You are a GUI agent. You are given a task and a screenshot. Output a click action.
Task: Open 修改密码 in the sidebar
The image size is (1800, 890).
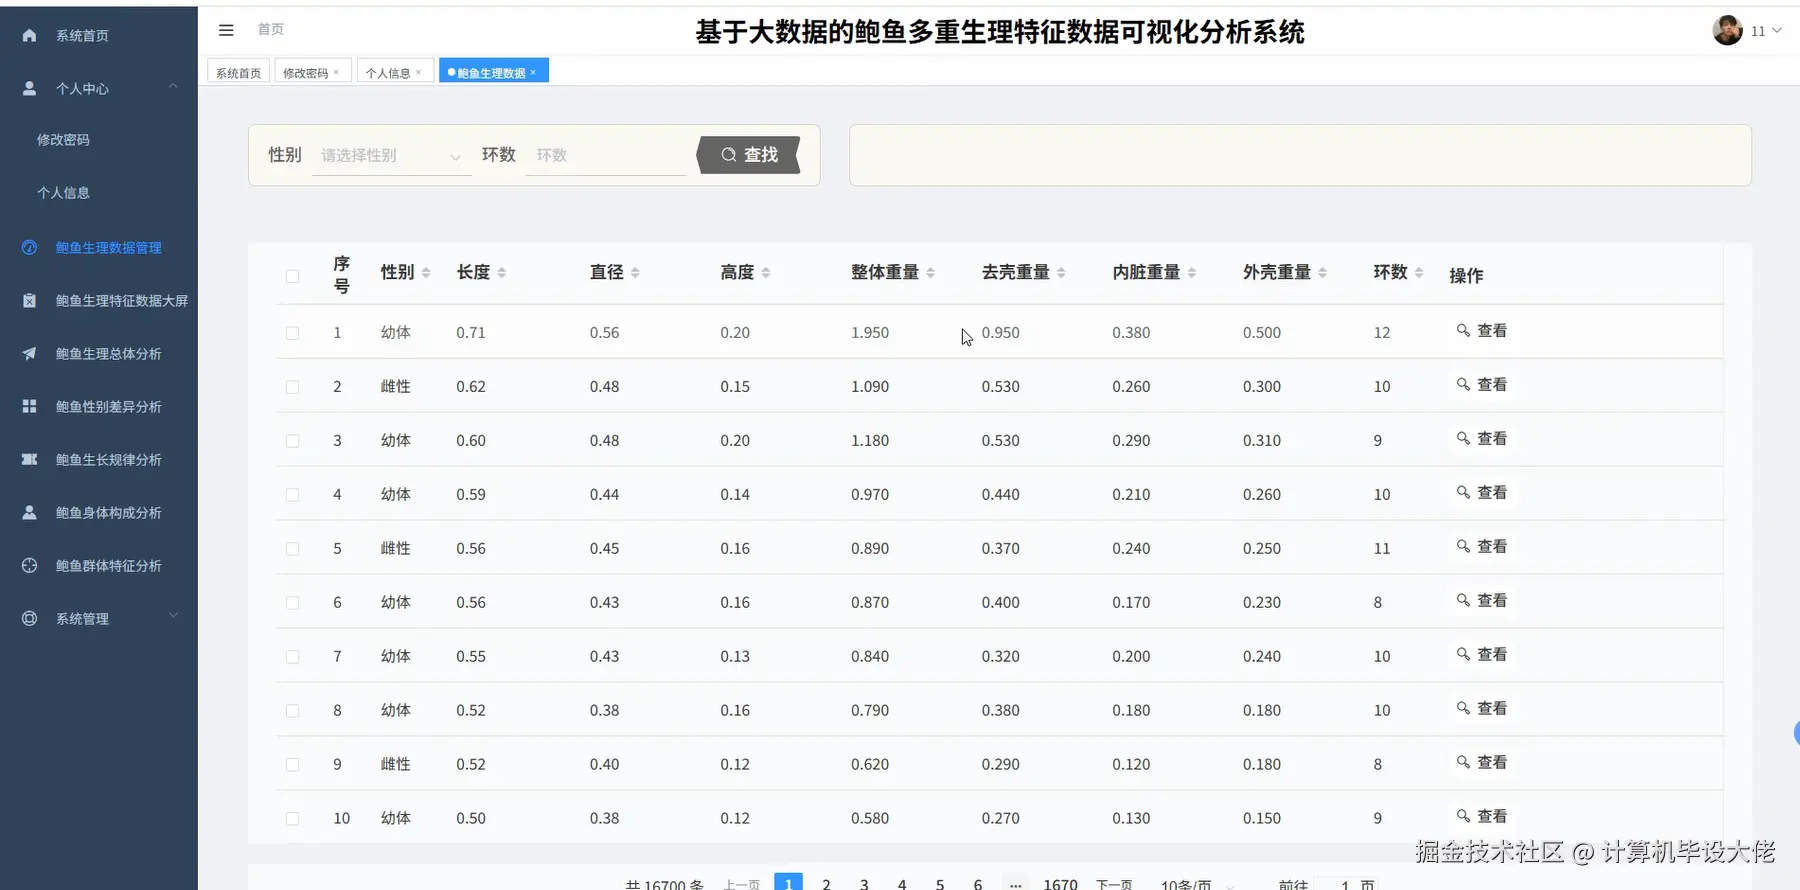pos(63,140)
